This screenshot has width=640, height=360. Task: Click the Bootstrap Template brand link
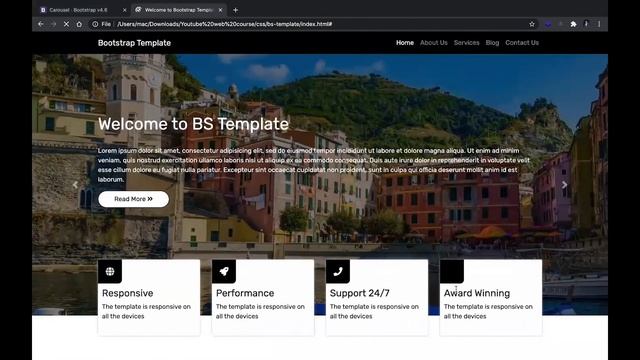pos(134,43)
